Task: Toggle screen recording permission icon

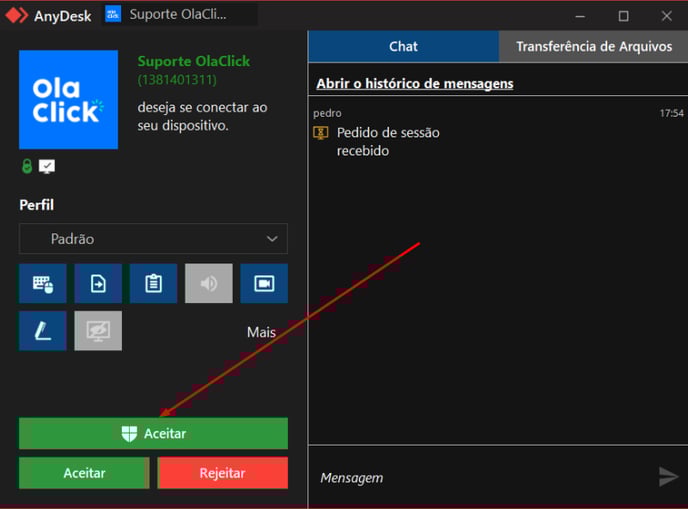Action: 264,283
